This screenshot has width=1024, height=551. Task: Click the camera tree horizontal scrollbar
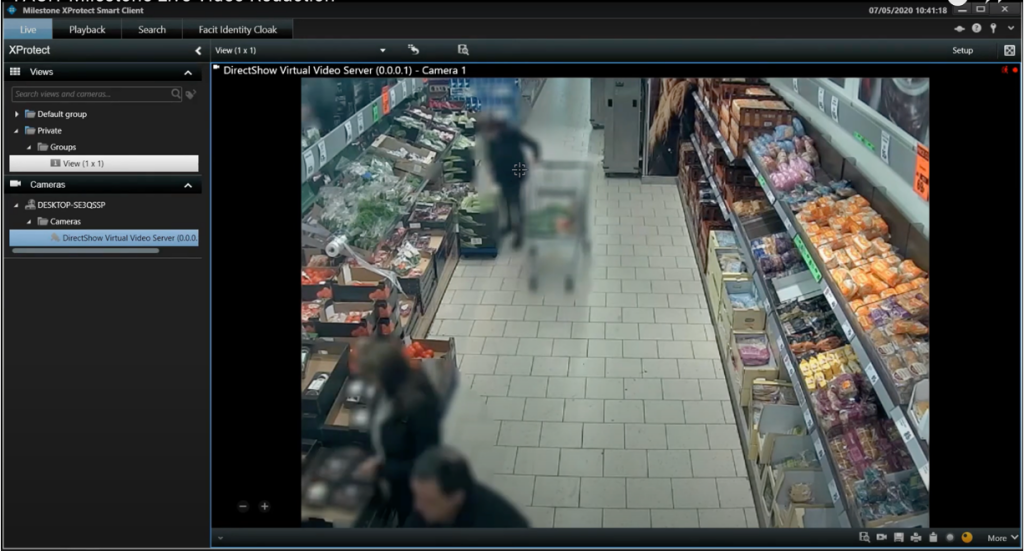pos(86,250)
